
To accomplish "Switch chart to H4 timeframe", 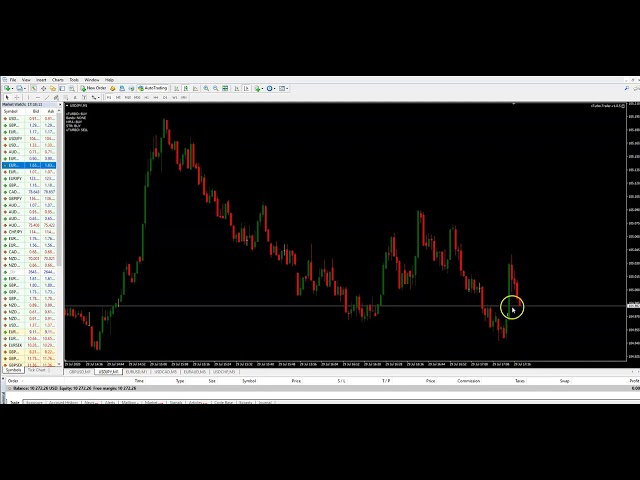I will [154, 97].
